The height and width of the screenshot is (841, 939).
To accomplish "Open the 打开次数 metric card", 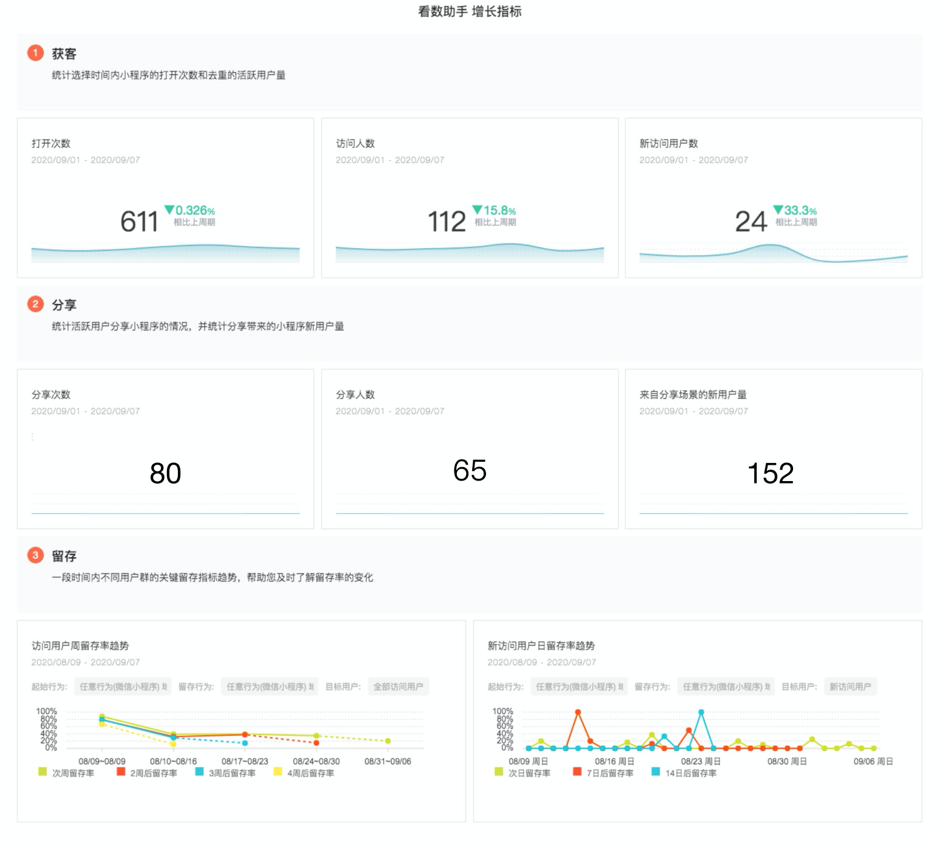I will pos(165,197).
